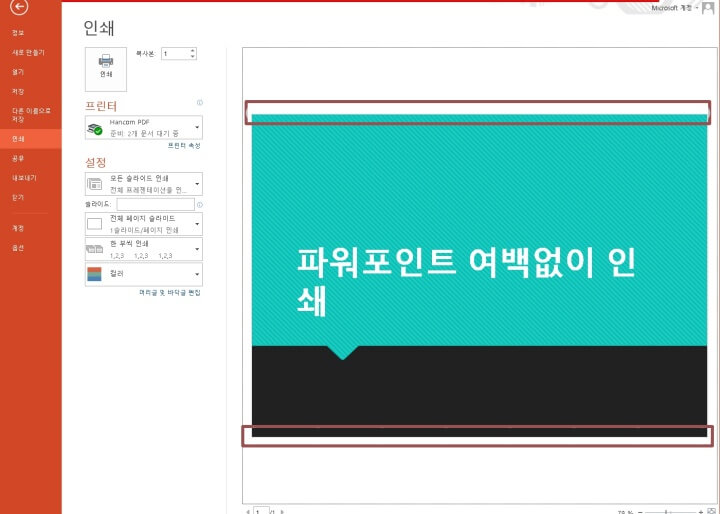This screenshot has width=720, height=514.
Task: Open the 모든 슬라이드 인쇄 dropdown
Action: (144, 184)
